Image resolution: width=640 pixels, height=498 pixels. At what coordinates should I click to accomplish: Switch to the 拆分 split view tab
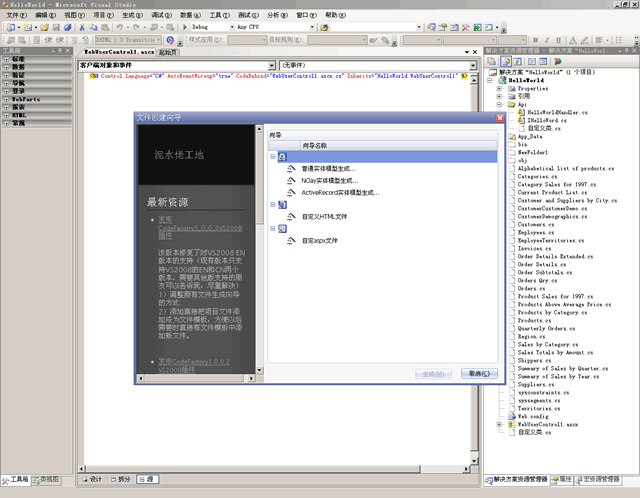(121, 479)
